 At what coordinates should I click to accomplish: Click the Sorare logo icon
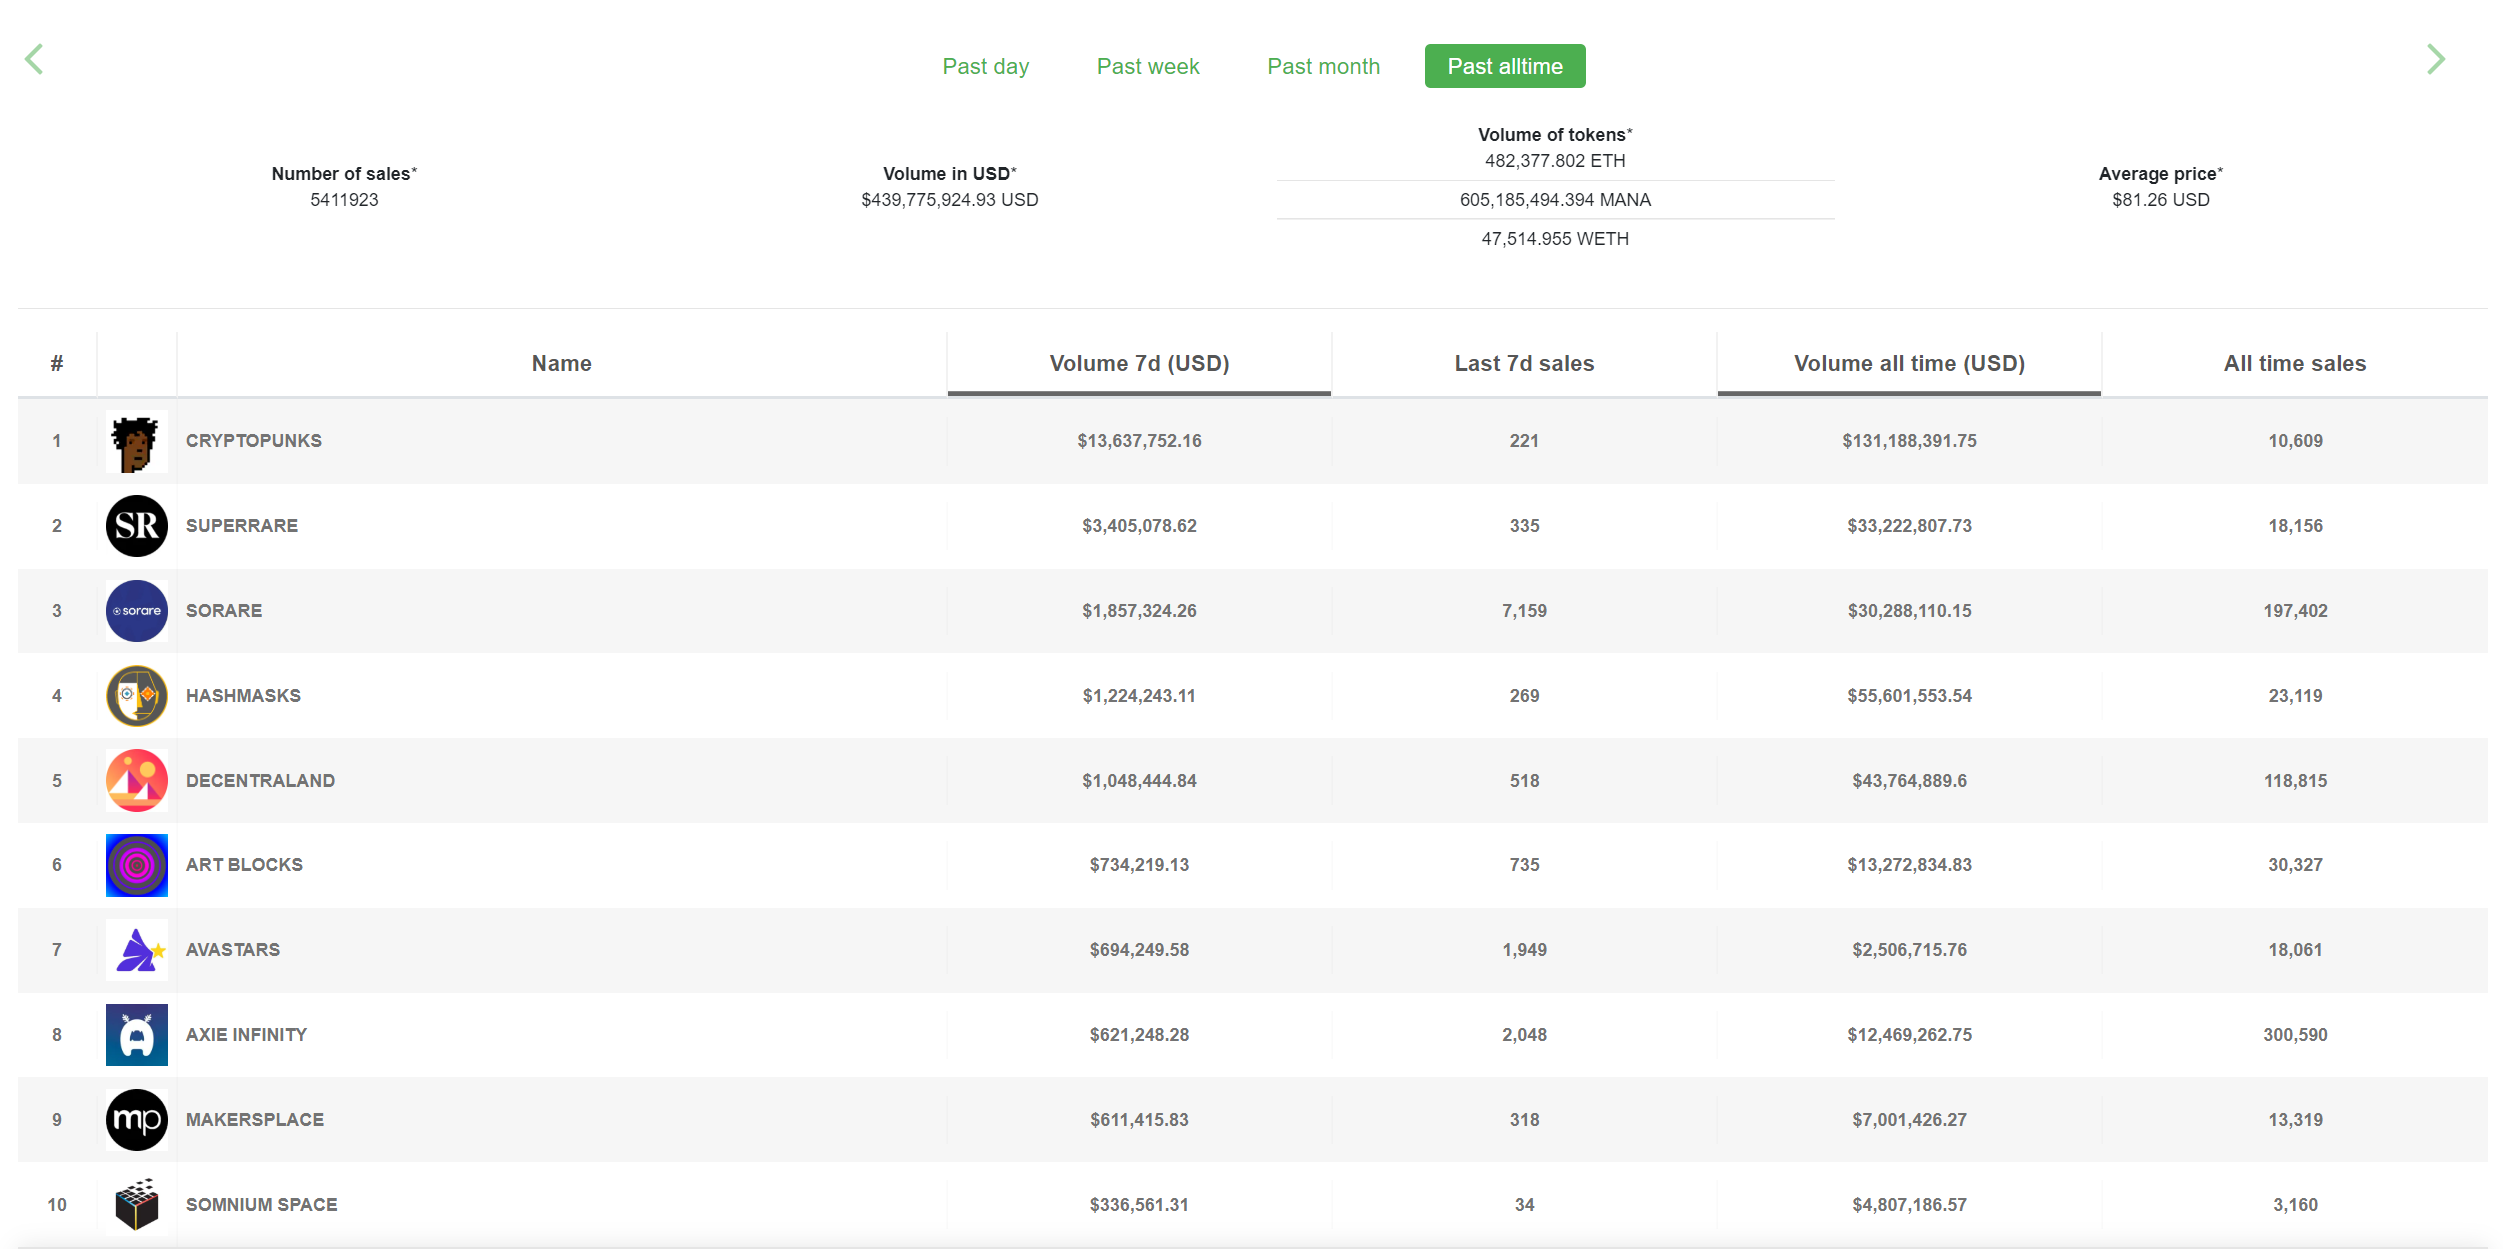(x=137, y=611)
